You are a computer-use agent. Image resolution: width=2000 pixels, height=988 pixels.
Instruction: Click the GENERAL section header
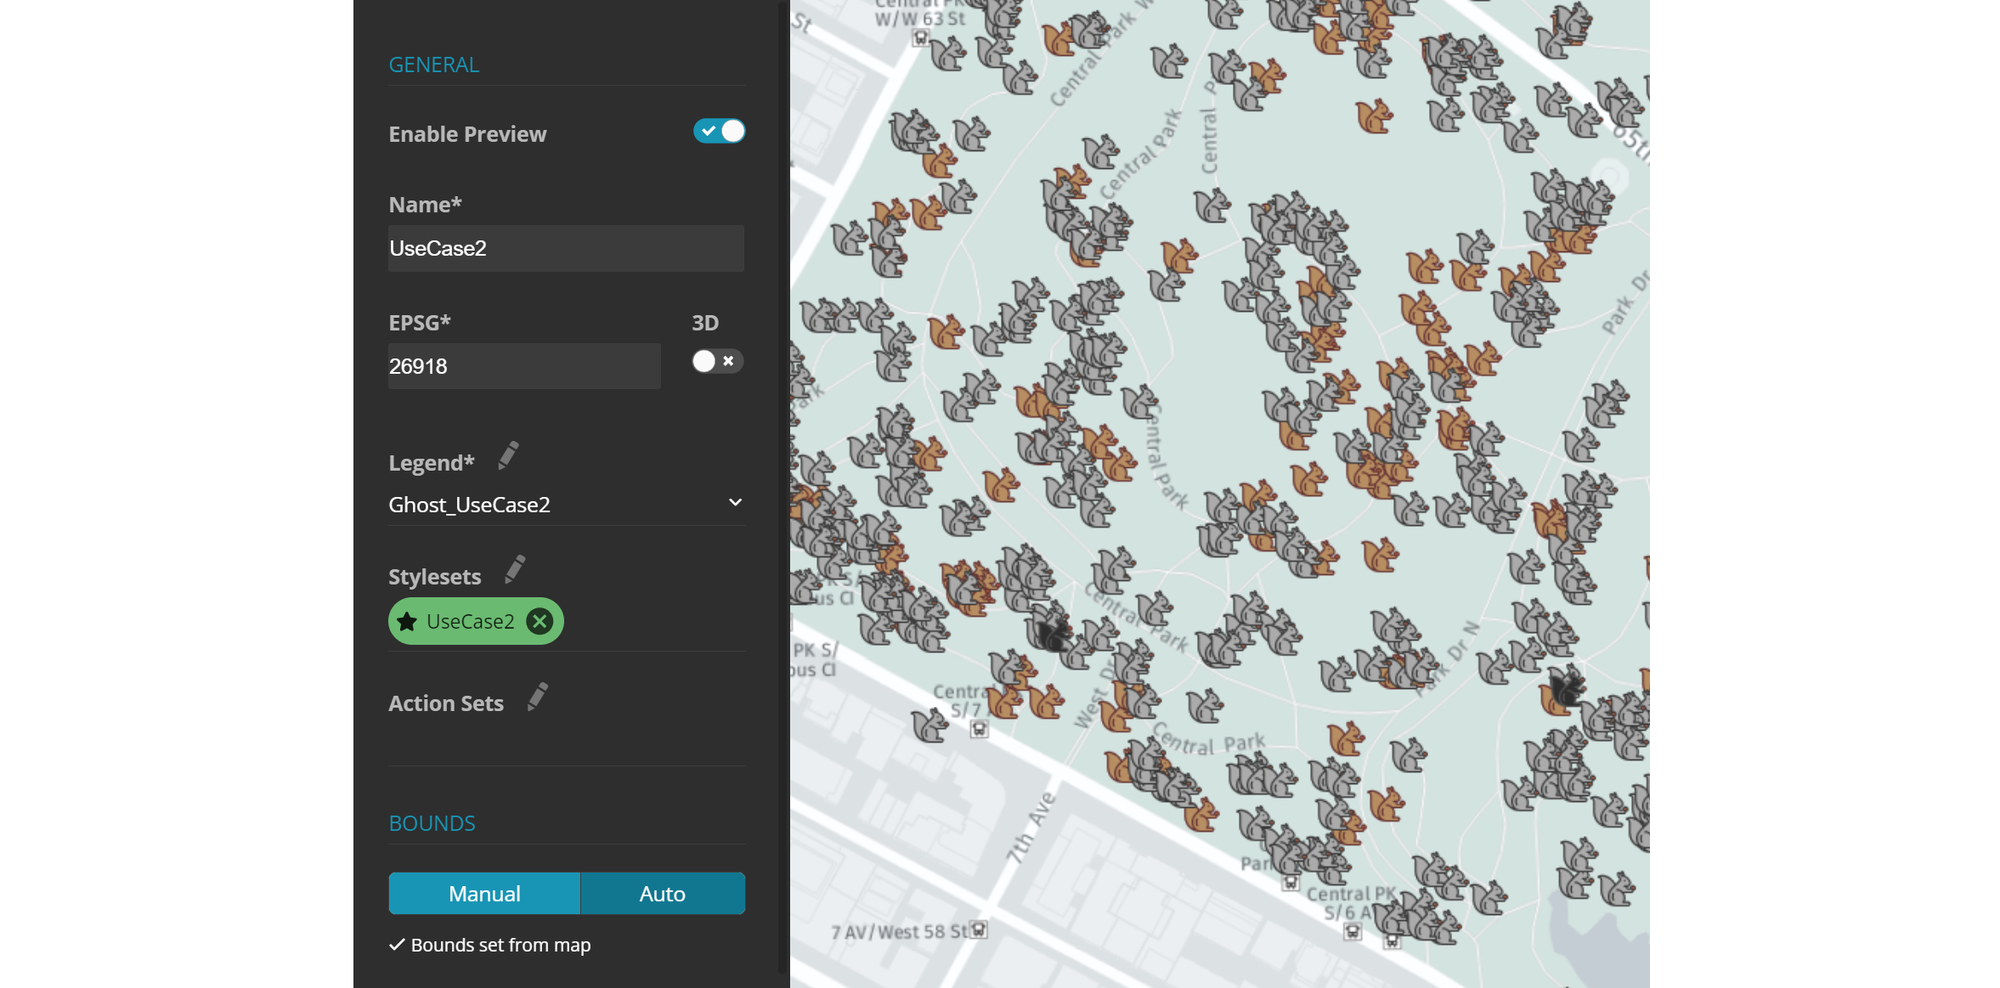(x=434, y=64)
